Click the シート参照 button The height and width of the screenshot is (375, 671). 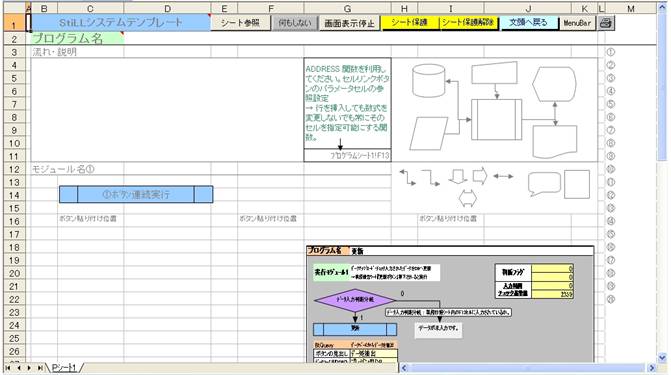point(240,23)
